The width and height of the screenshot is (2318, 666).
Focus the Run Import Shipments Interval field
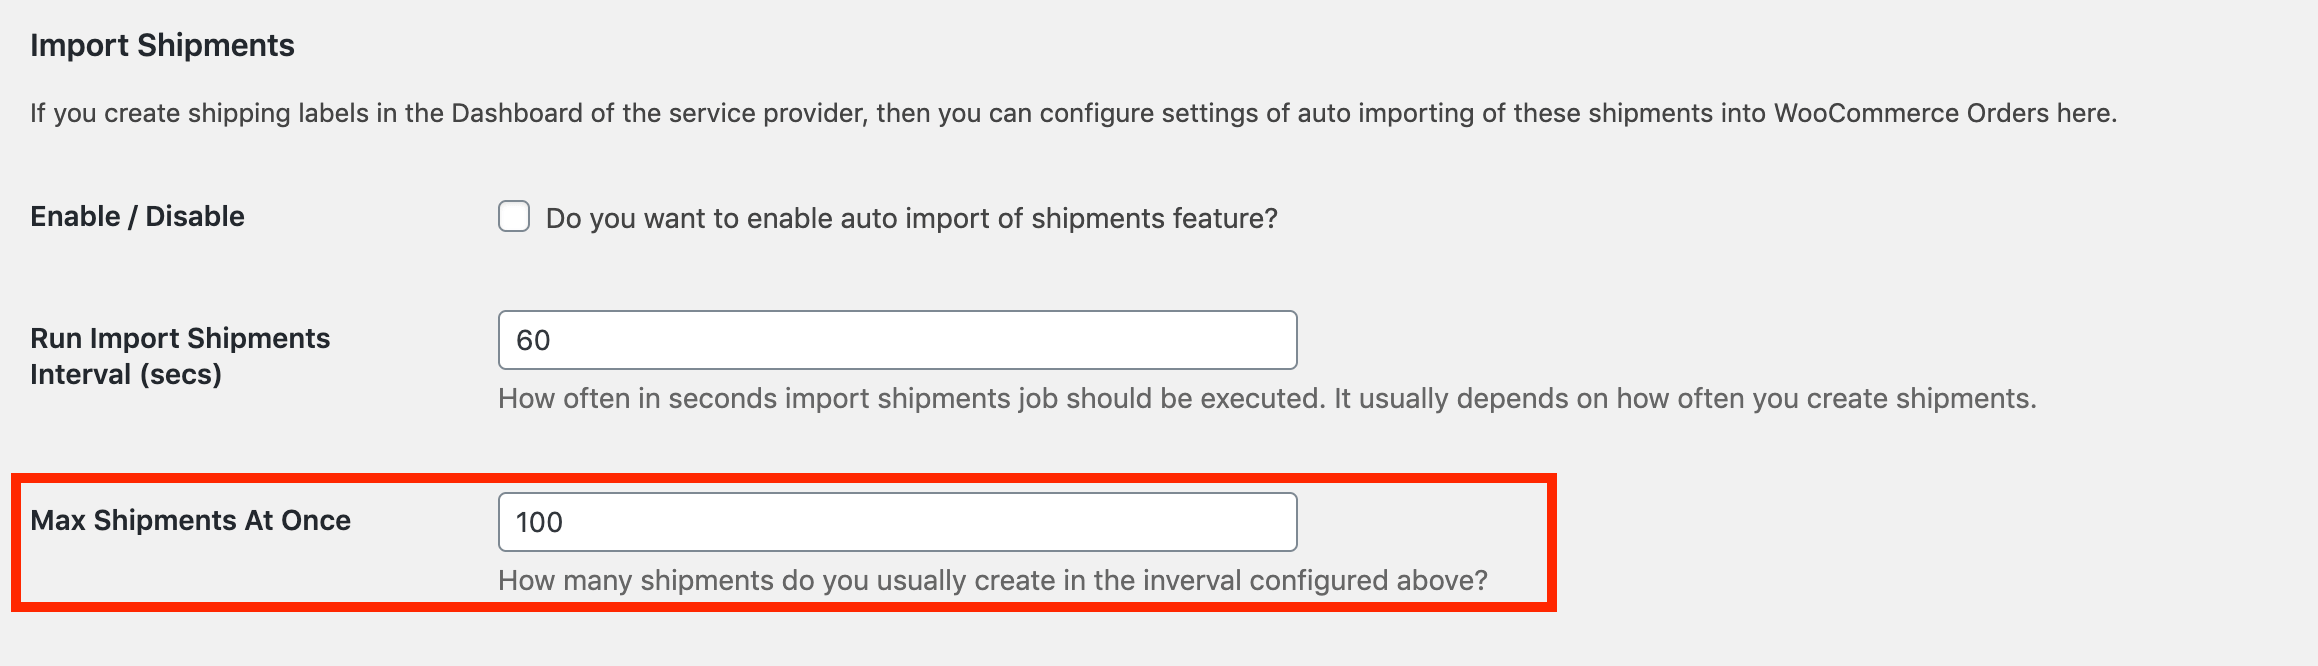[x=897, y=340]
